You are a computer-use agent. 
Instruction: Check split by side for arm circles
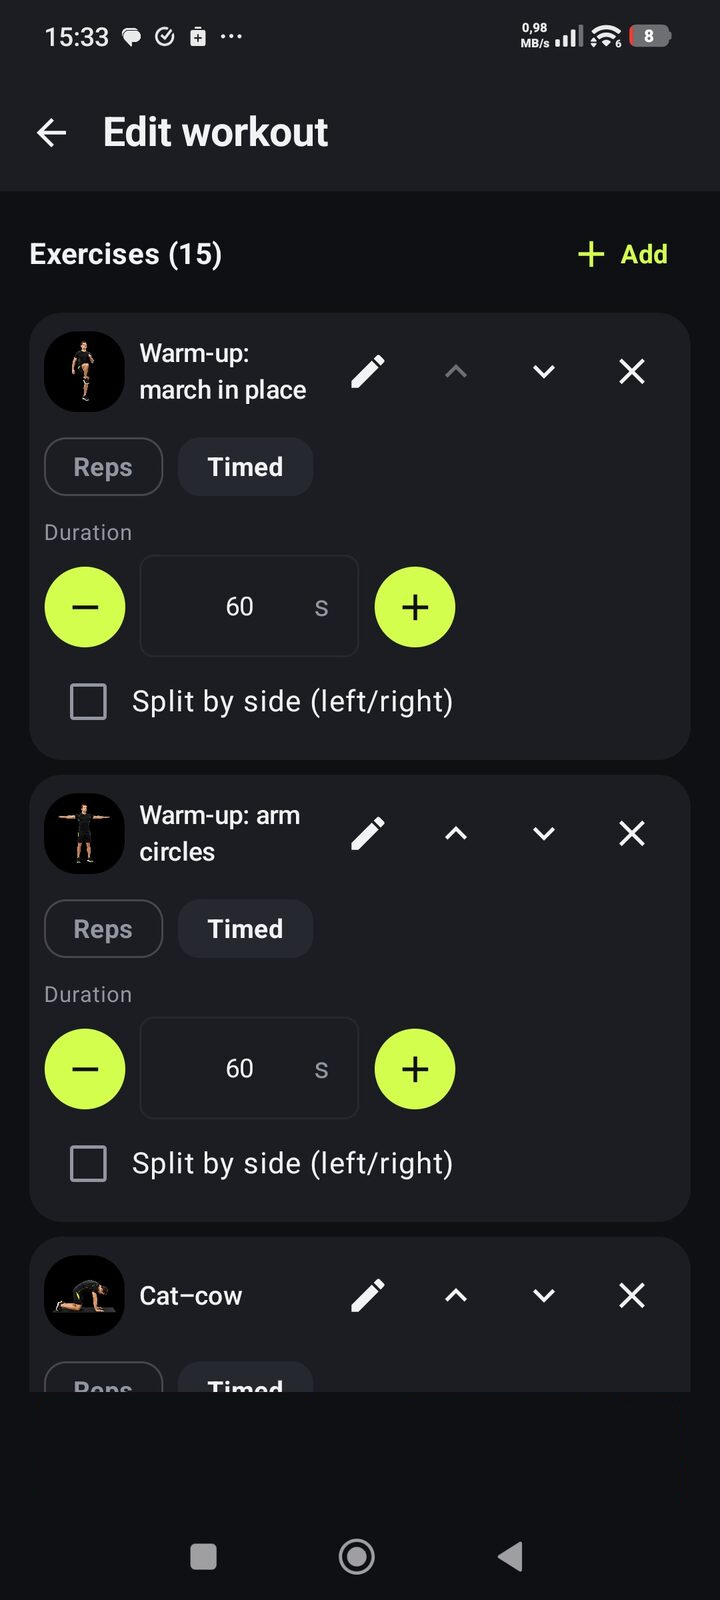[88, 1164]
